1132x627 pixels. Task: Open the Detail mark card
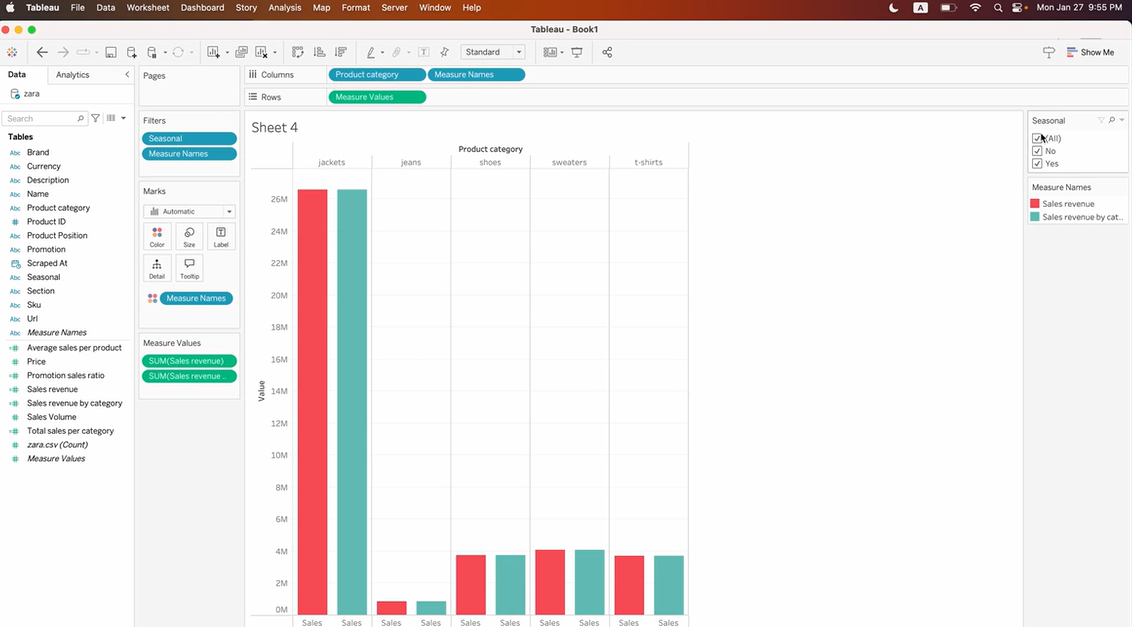(x=157, y=269)
